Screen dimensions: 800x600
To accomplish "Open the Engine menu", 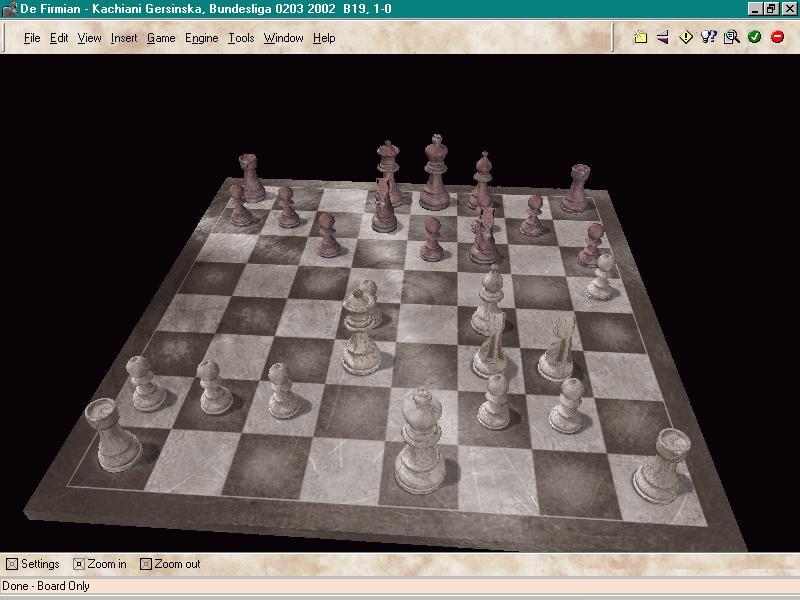I will coord(201,38).
